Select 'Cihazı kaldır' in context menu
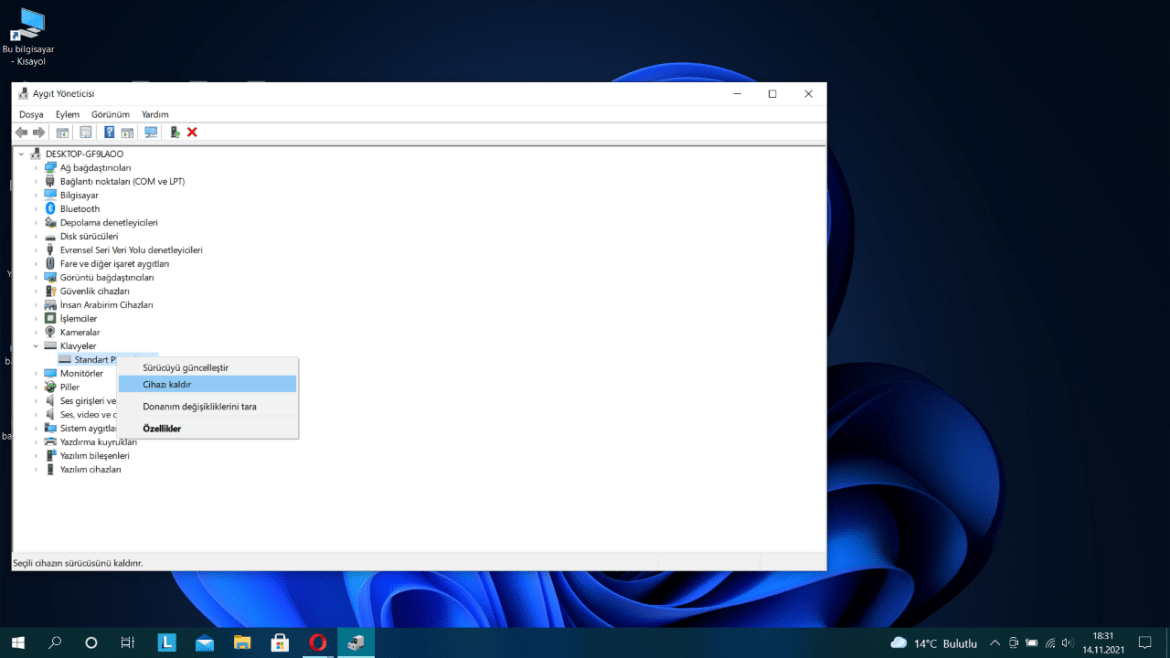Screen dimensions: 1170x658 click(167, 384)
